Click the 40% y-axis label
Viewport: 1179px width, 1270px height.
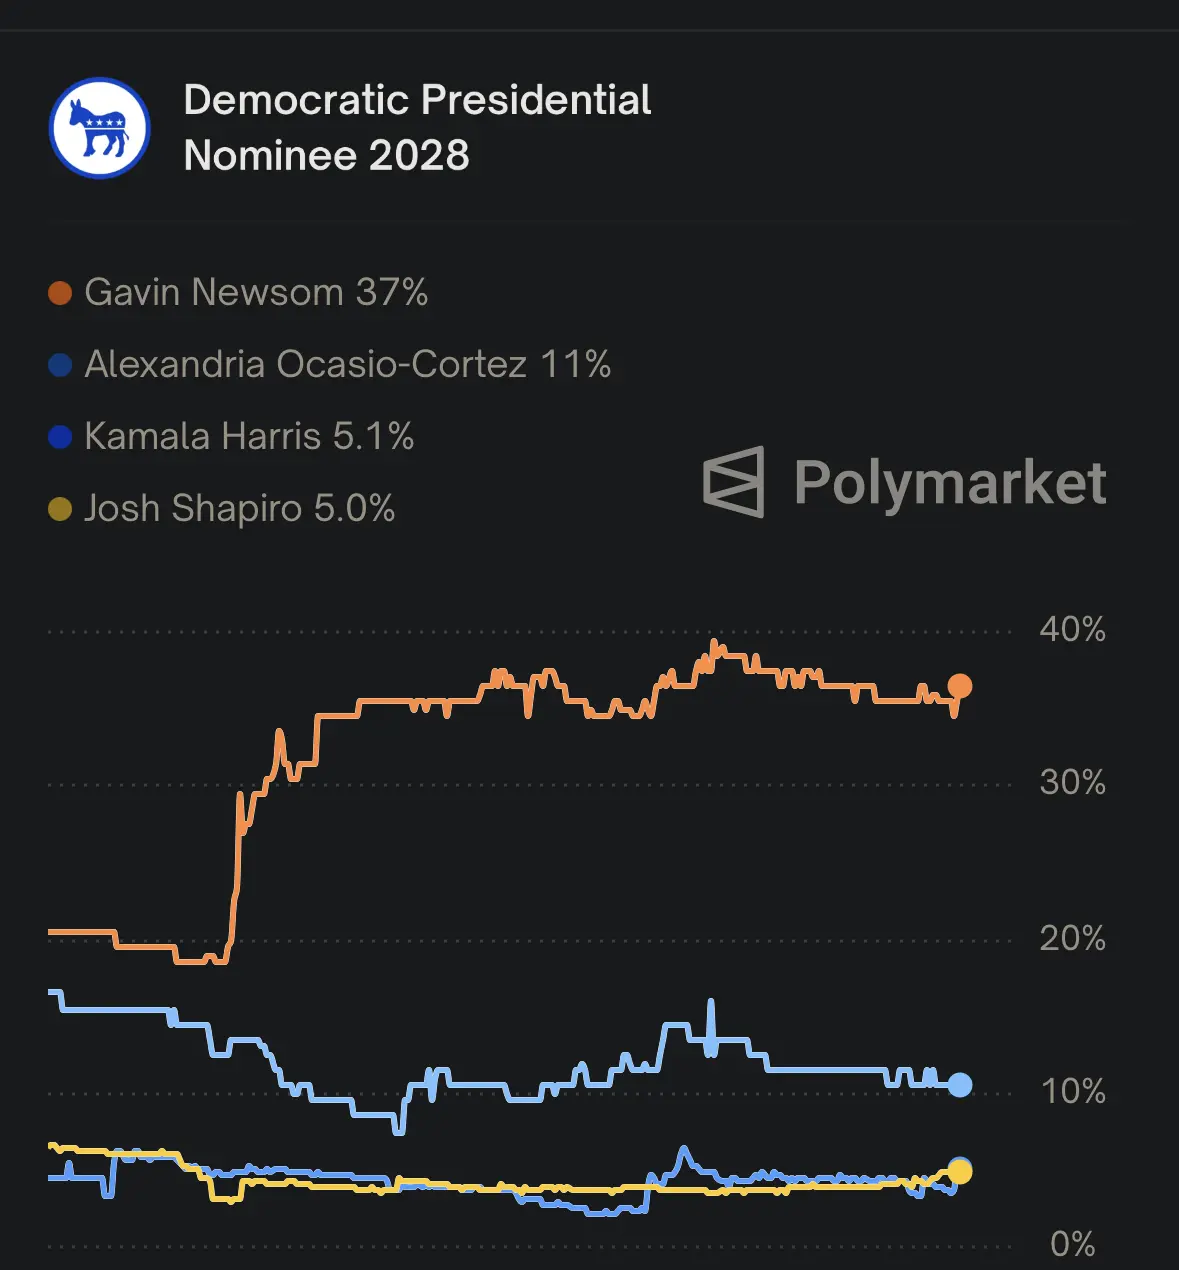[1072, 630]
